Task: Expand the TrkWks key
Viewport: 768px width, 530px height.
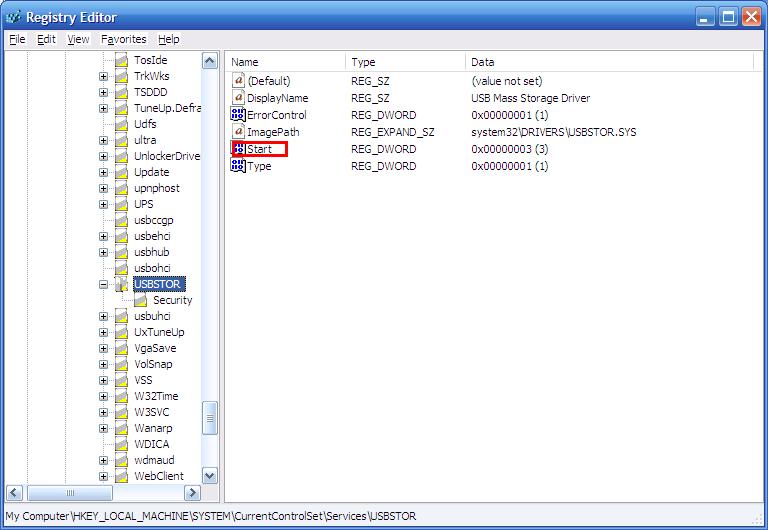Action: (103, 76)
